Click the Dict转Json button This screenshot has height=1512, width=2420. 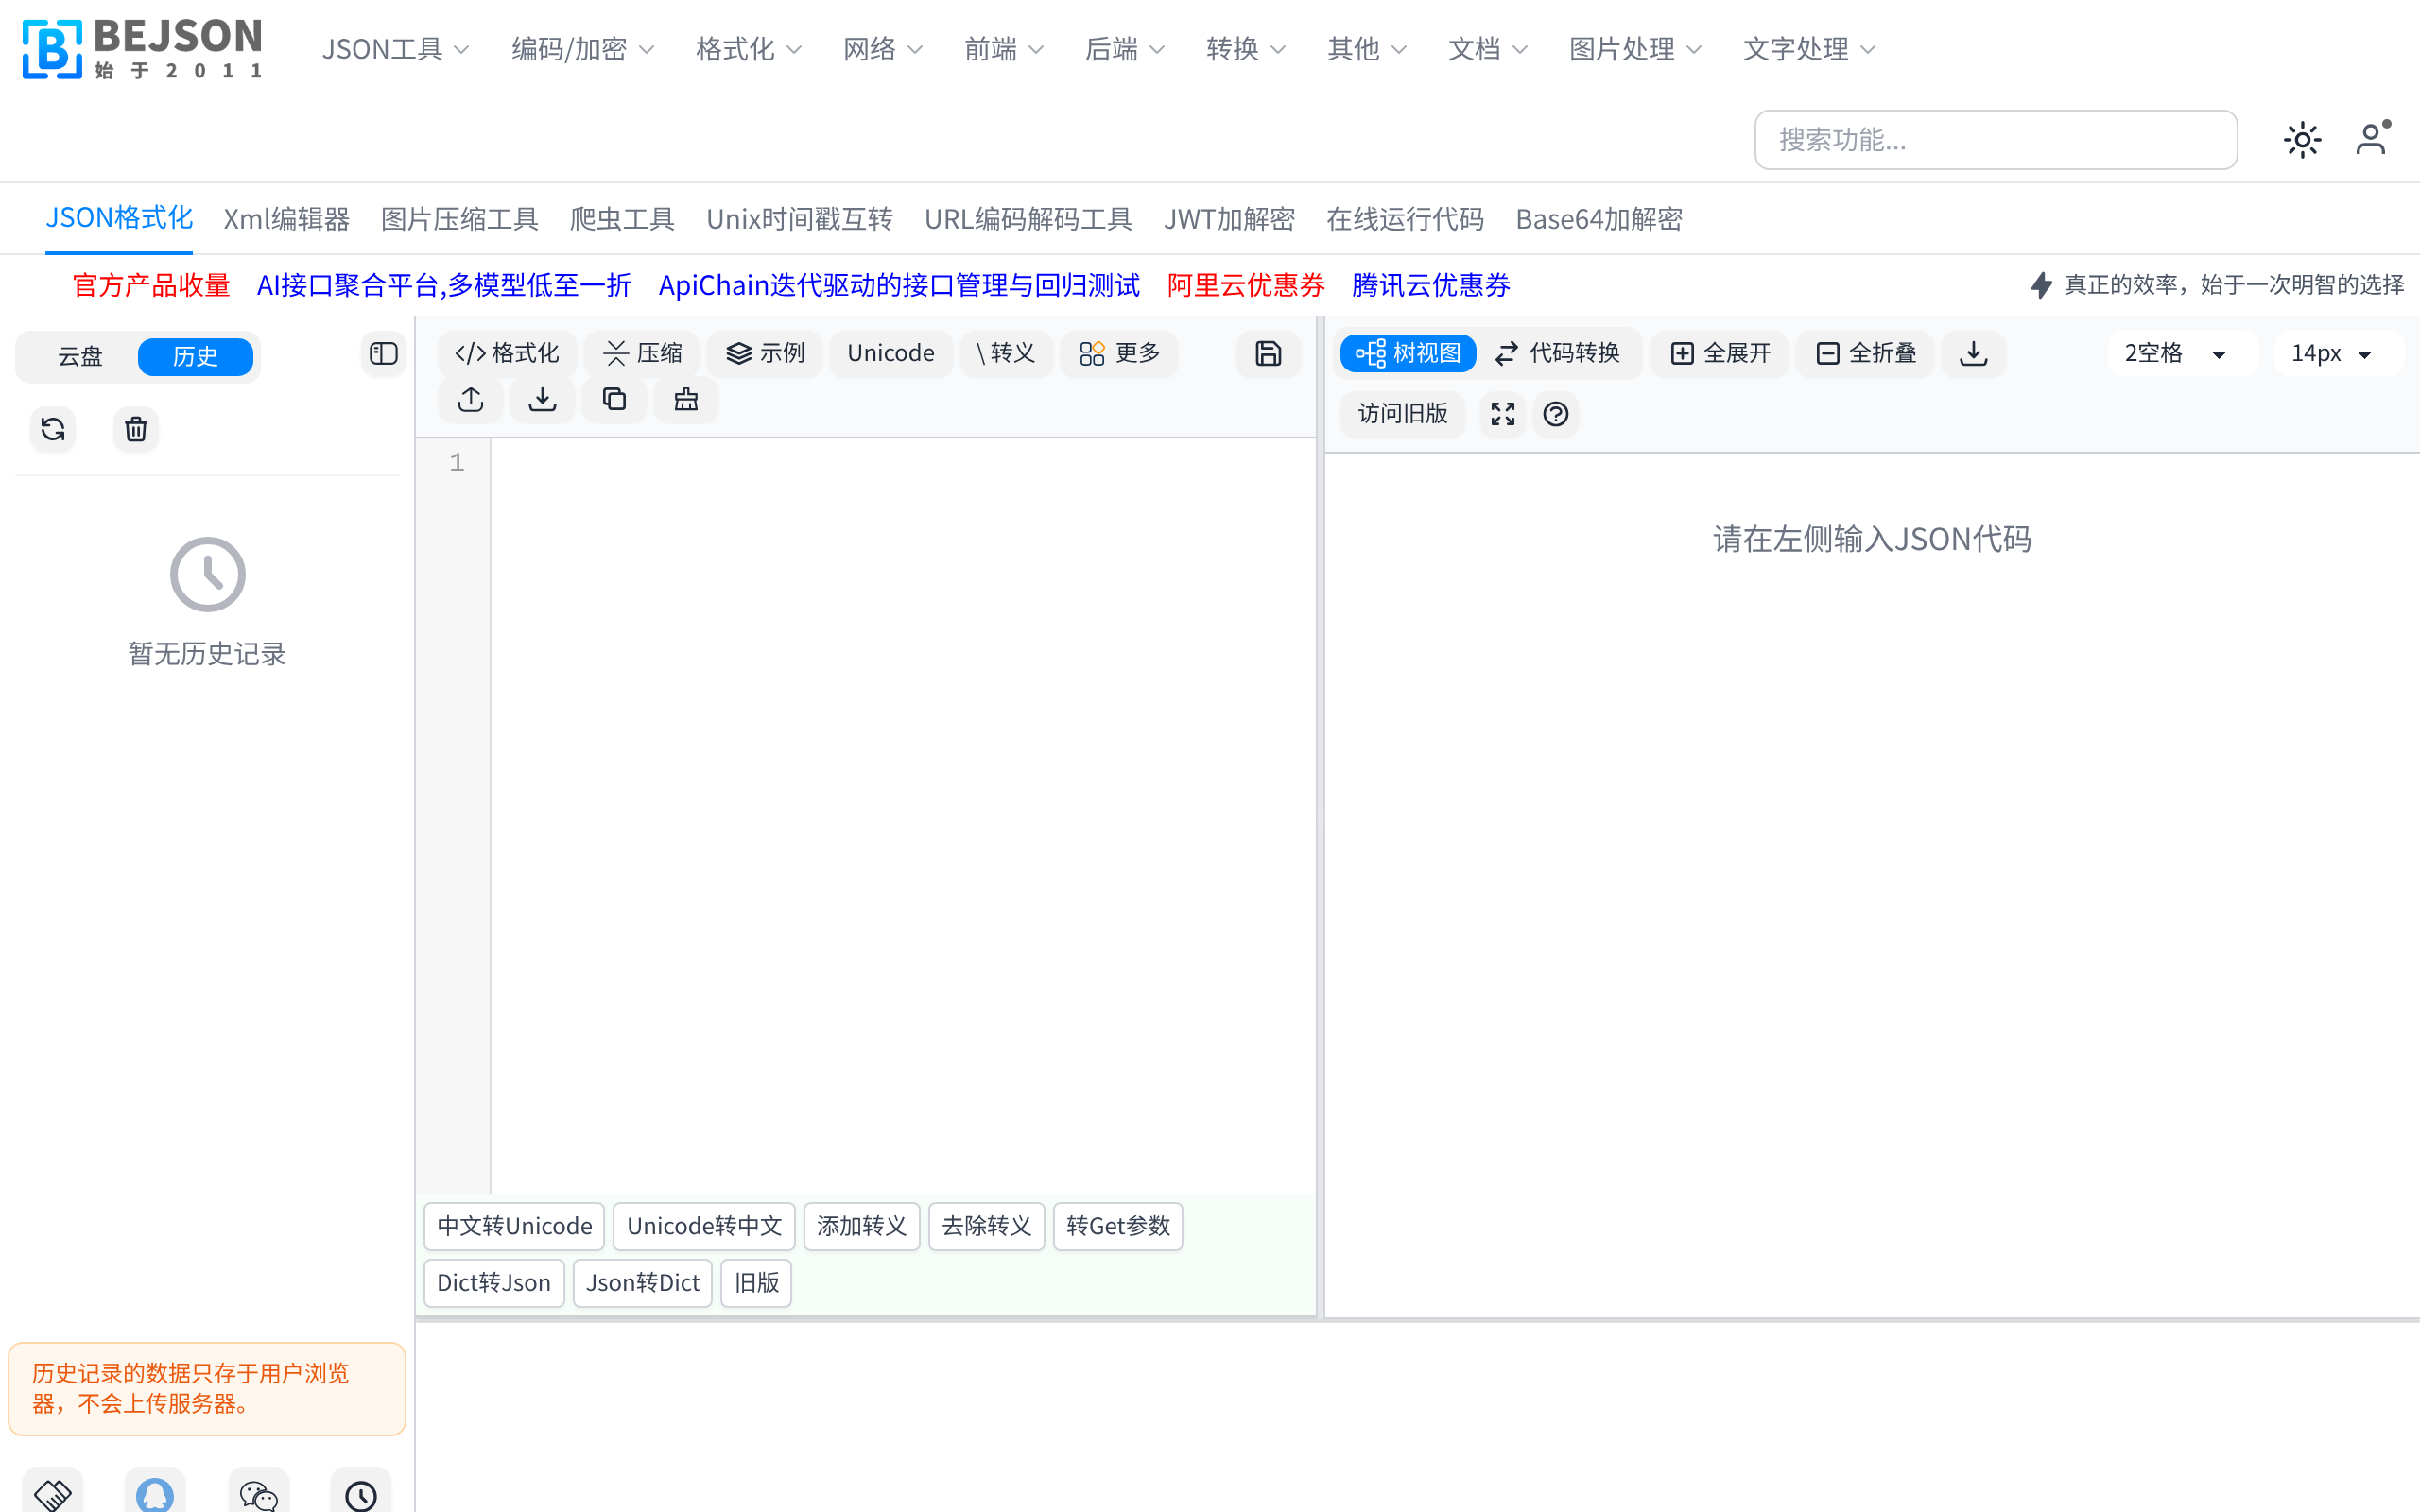[494, 1283]
